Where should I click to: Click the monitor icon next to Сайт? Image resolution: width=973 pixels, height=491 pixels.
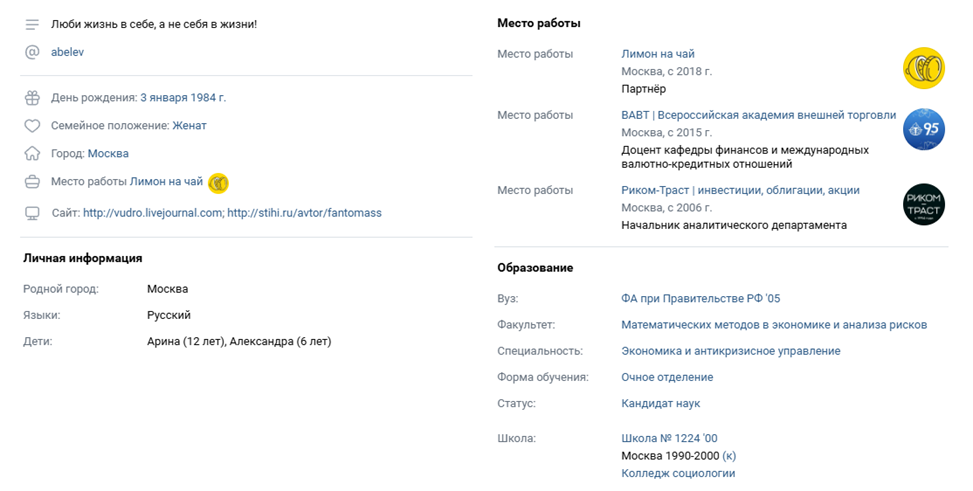pyautogui.click(x=32, y=213)
